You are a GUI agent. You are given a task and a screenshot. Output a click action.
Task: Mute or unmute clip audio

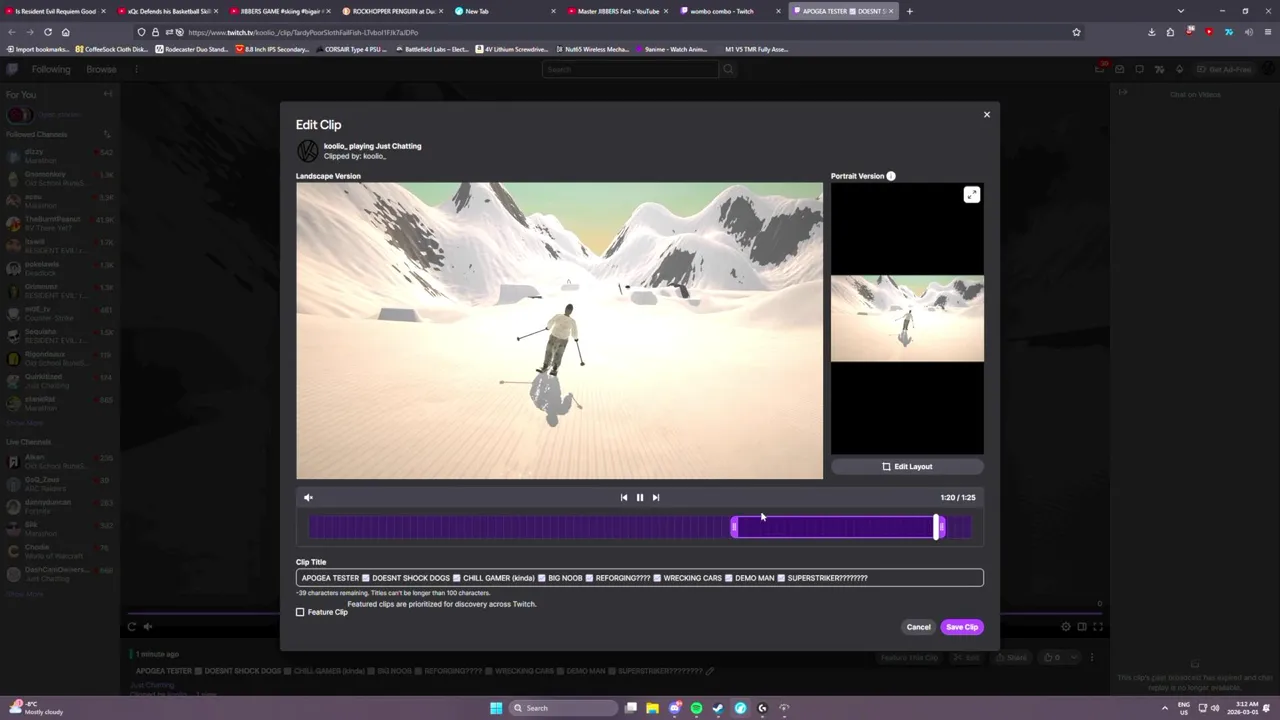click(308, 497)
